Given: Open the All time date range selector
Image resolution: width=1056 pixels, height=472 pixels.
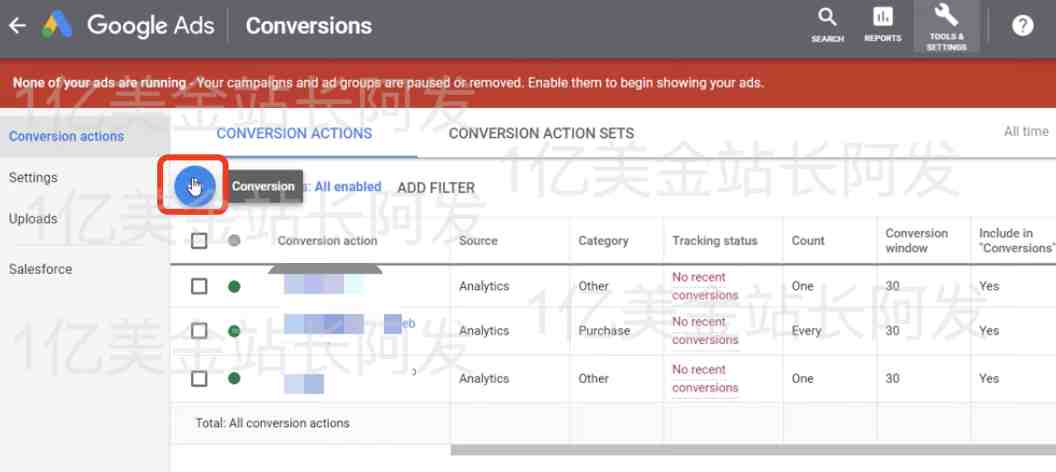Looking at the screenshot, I should (x=1026, y=132).
